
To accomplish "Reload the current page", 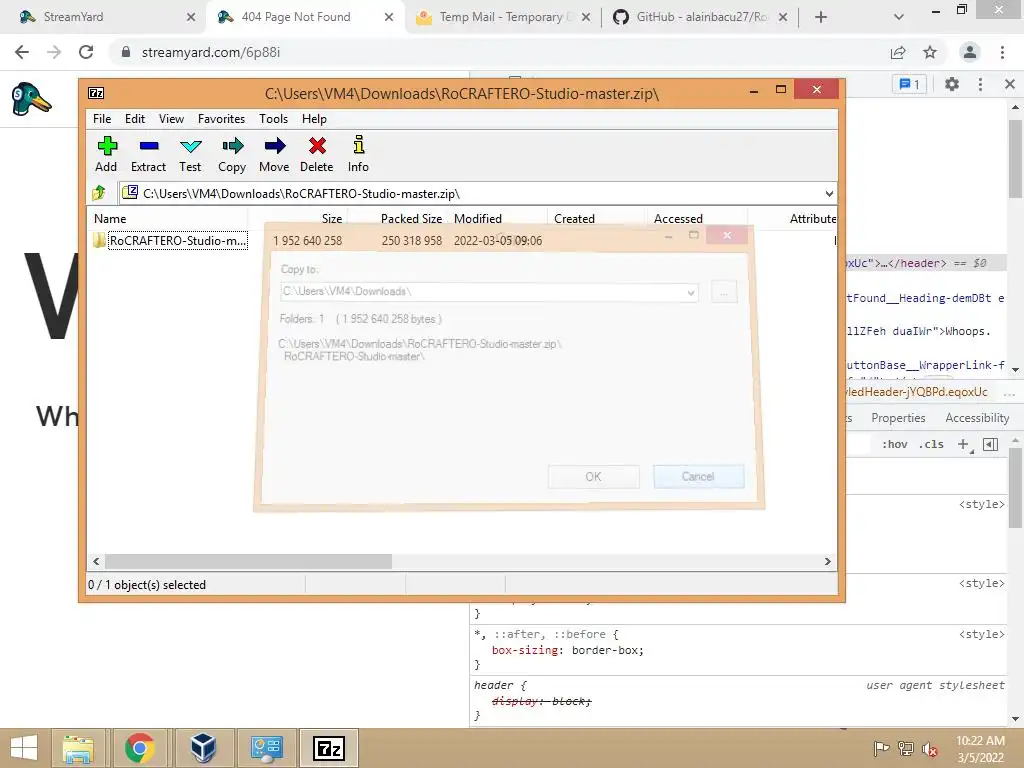I will click(86, 52).
